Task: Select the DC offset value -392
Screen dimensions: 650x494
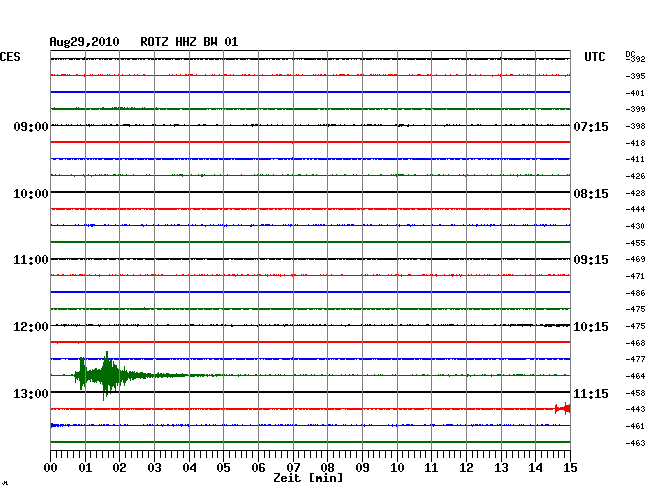Action: (635, 59)
